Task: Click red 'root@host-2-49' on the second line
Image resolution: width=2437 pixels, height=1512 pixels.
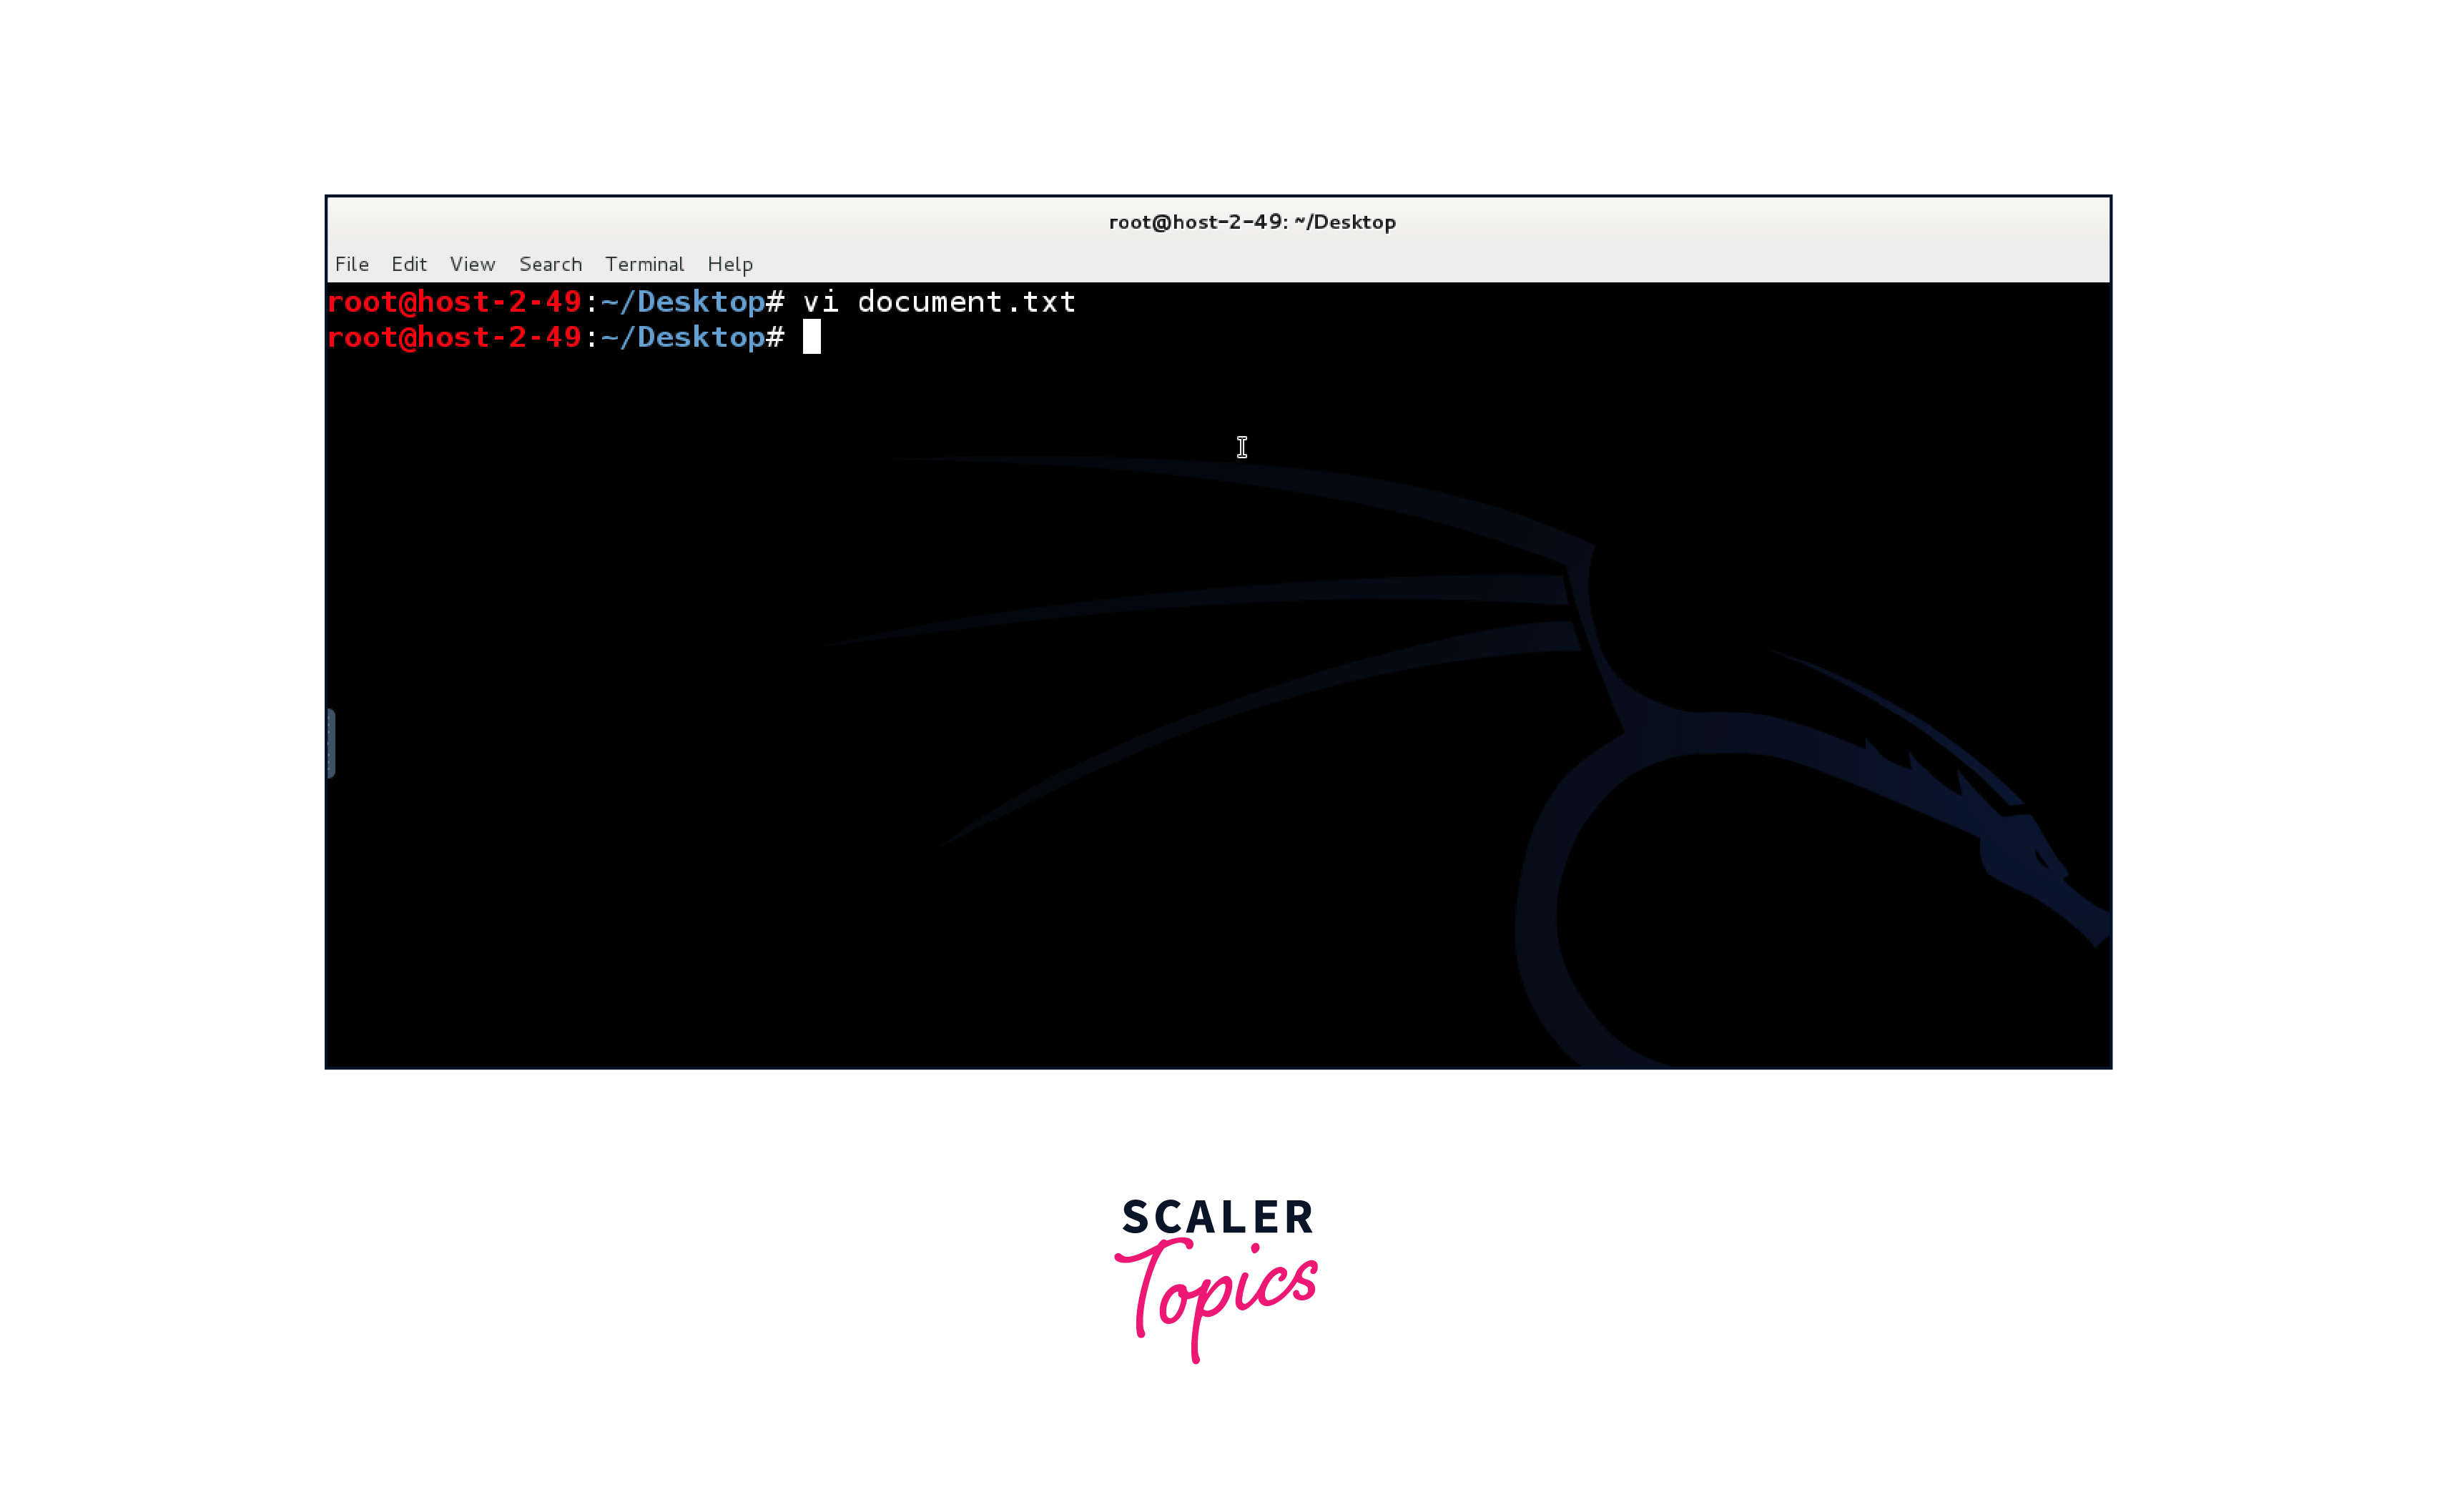Action: click(x=454, y=338)
